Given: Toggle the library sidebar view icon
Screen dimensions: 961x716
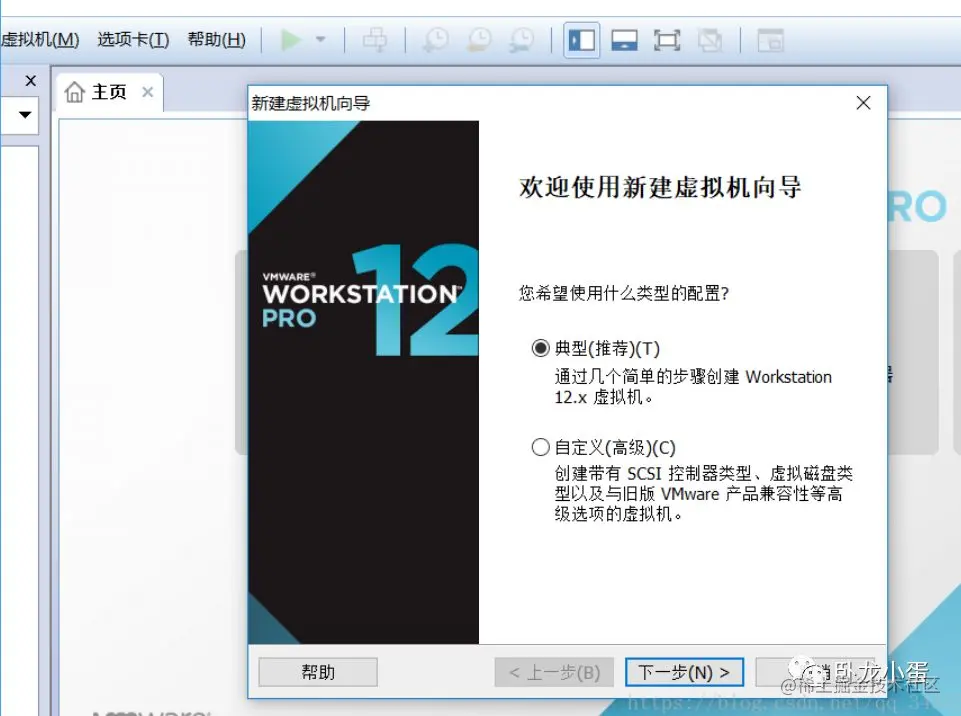Looking at the screenshot, I should click(x=582, y=40).
